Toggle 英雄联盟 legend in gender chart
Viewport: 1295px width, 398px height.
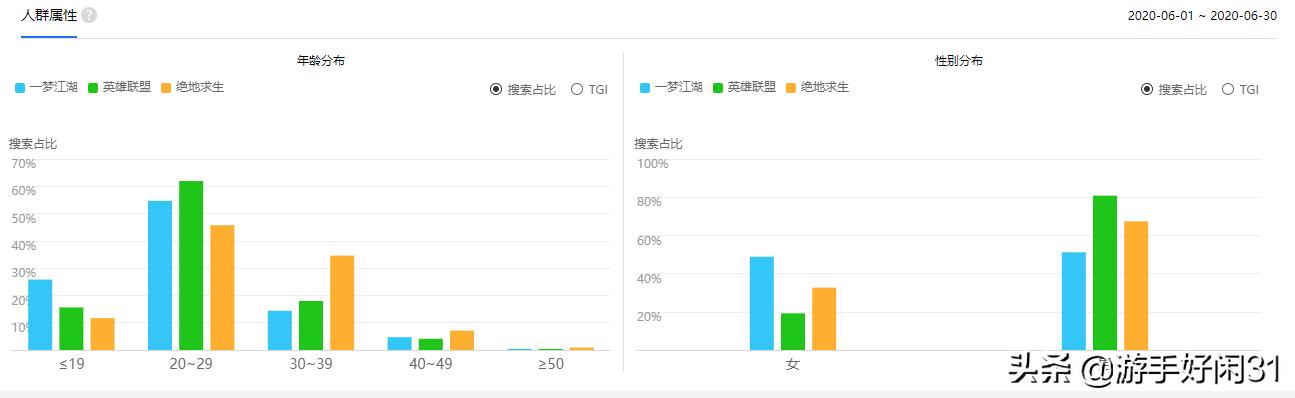coord(745,88)
